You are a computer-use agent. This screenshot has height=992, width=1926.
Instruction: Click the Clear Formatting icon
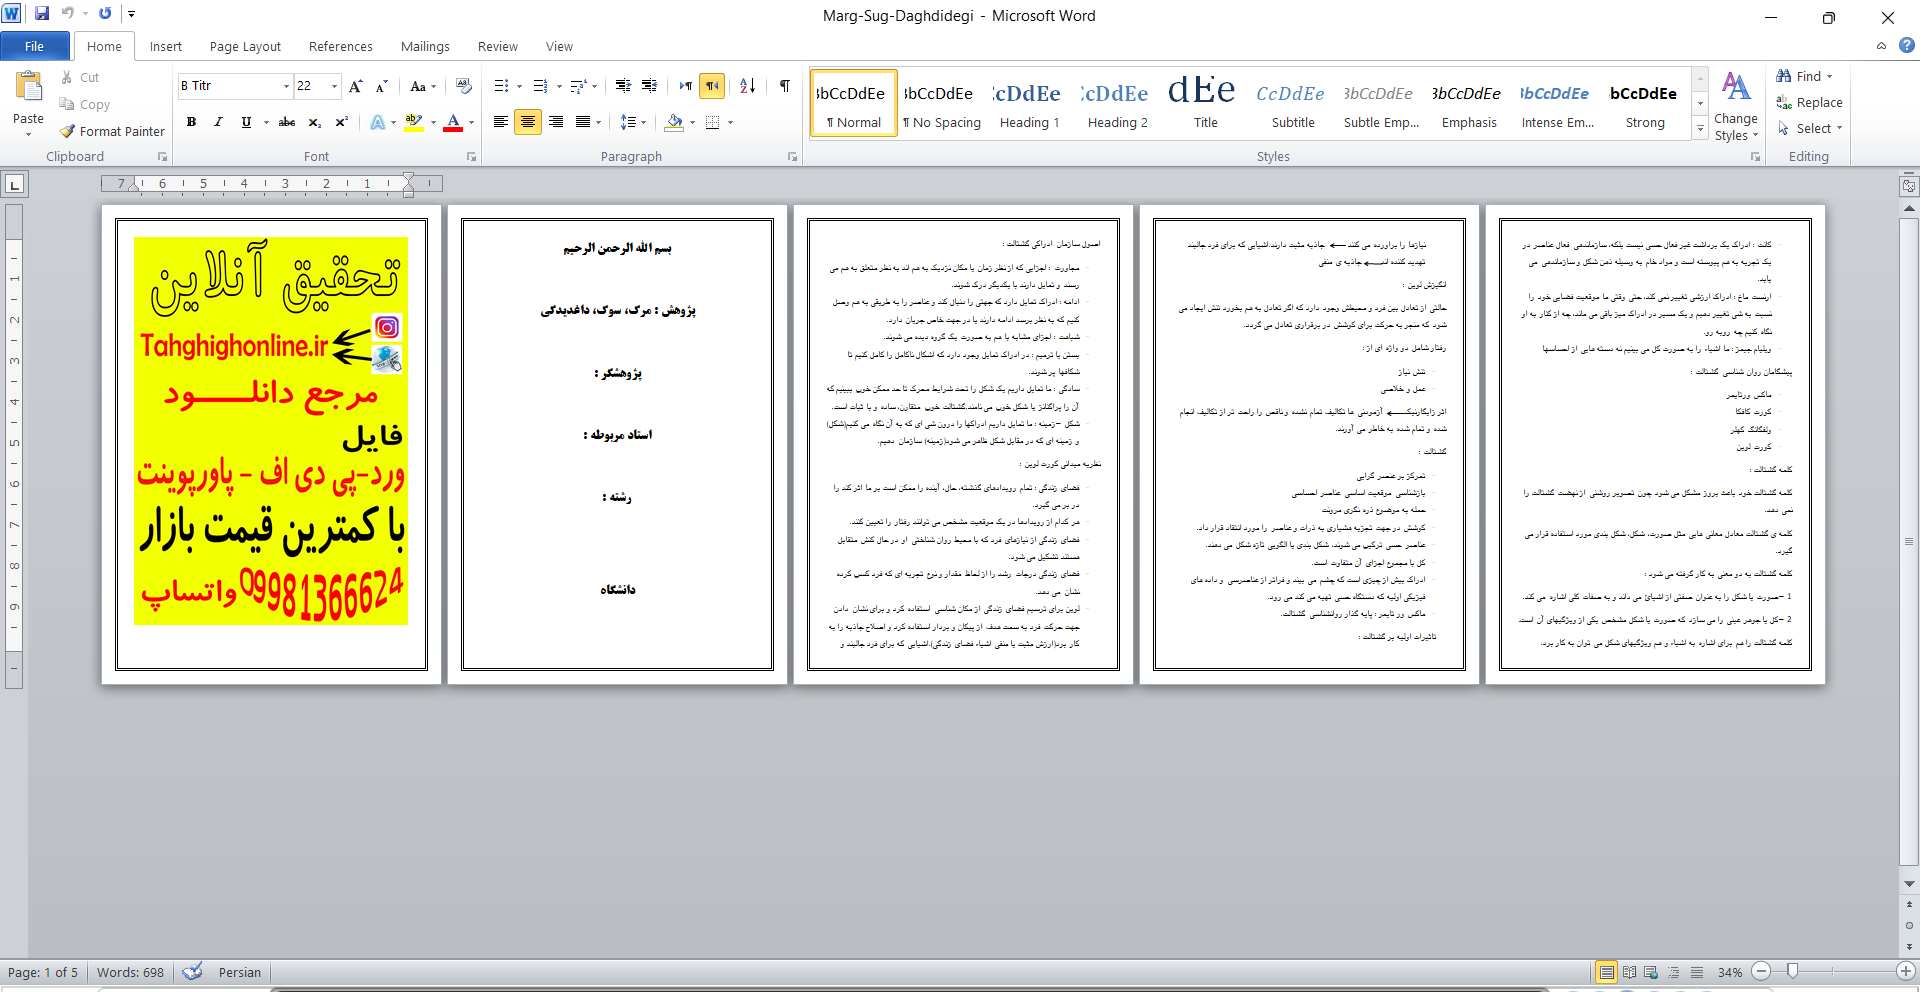463,86
